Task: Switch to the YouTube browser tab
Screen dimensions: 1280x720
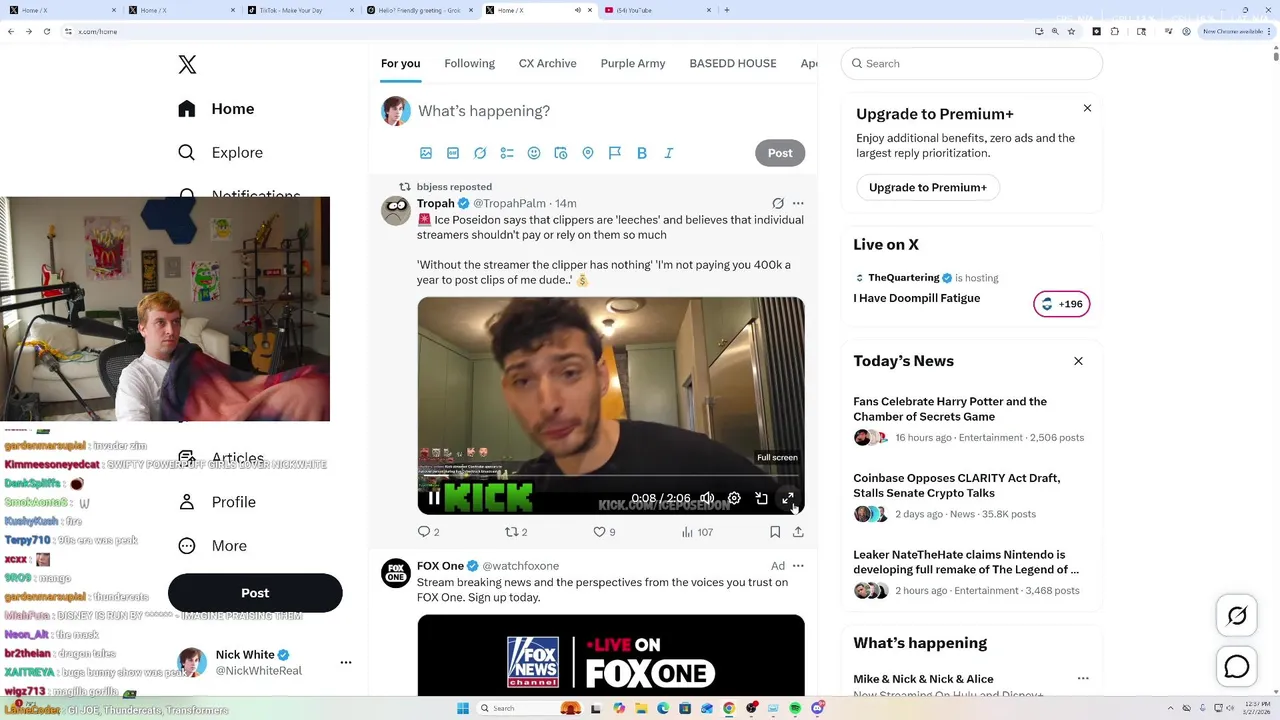Action: pyautogui.click(x=656, y=10)
